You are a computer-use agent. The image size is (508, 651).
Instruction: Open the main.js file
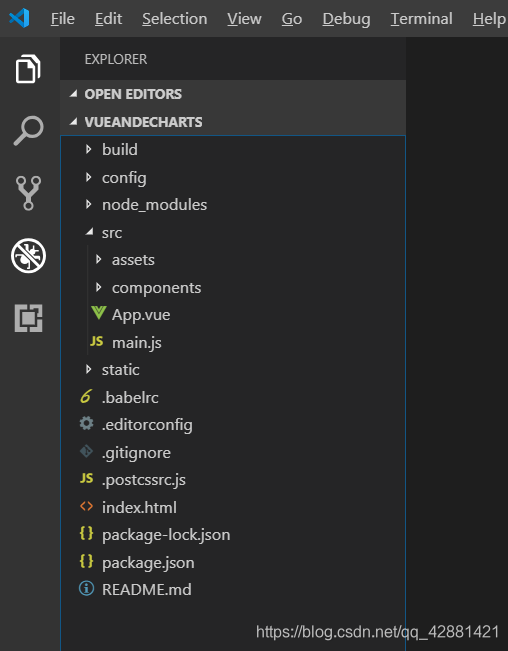137,343
